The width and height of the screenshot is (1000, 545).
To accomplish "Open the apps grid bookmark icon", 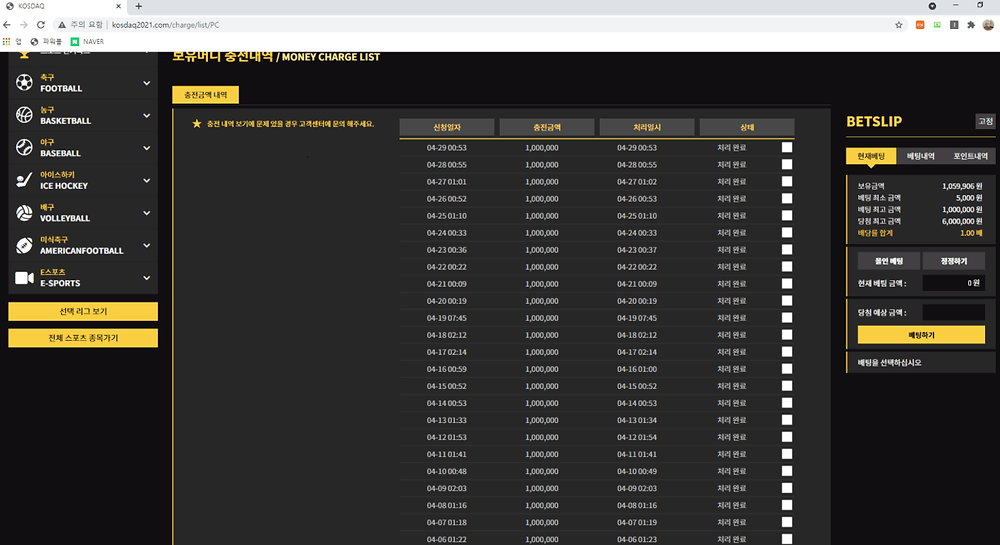I will coord(6,41).
